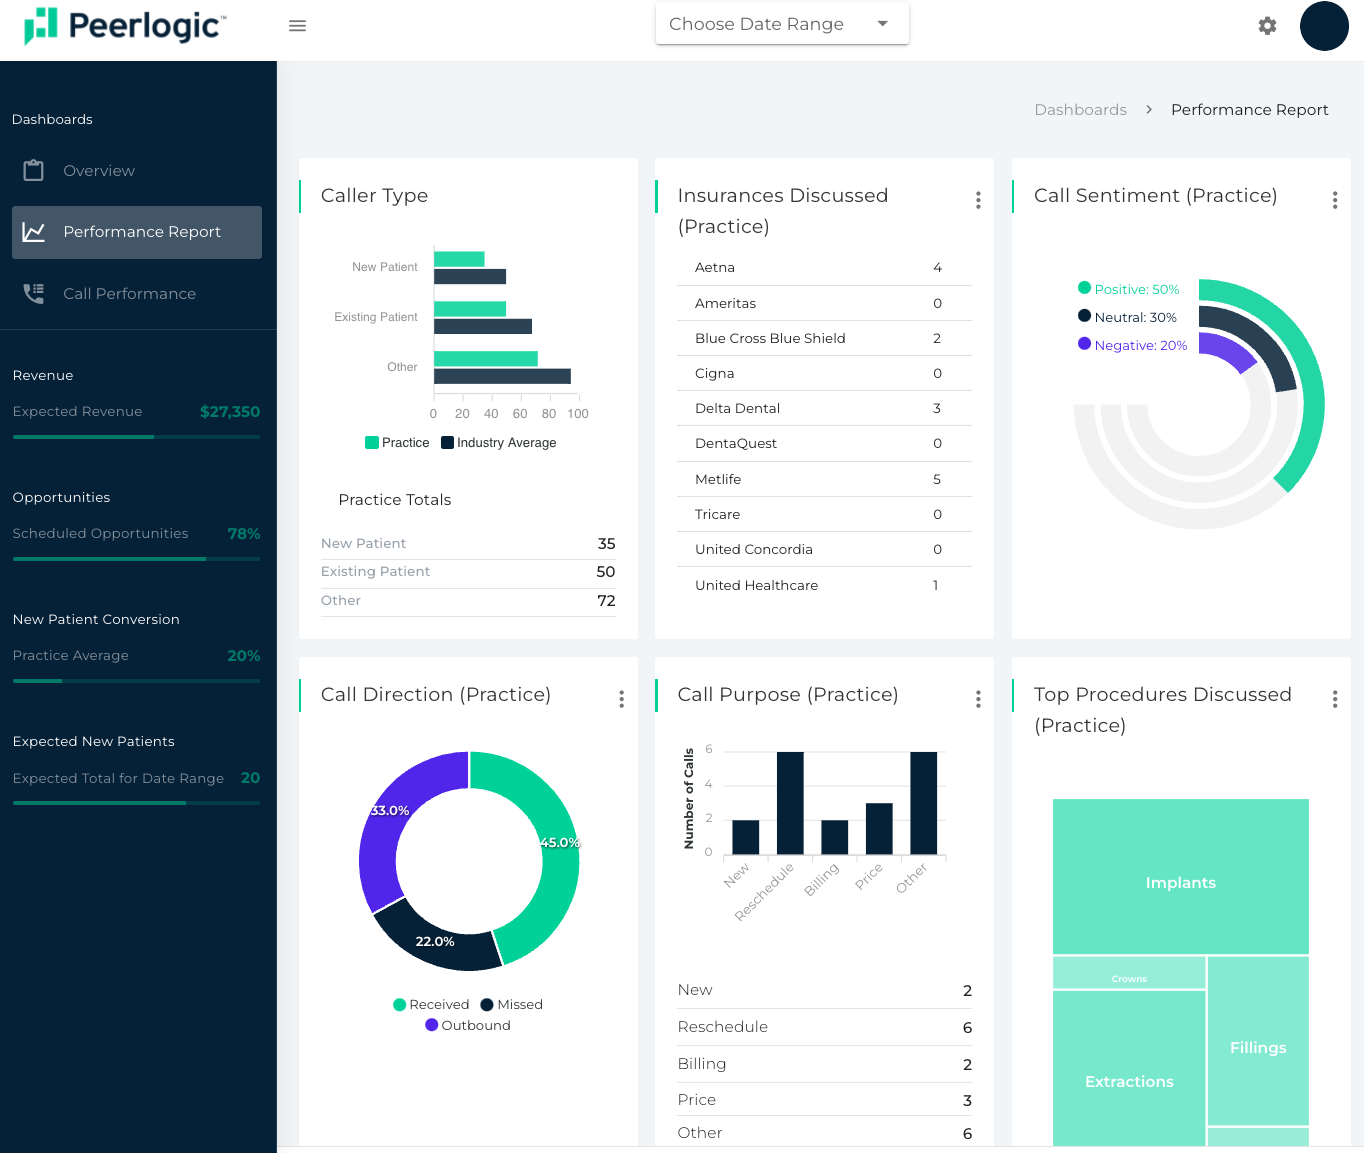The height and width of the screenshot is (1153, 1364).
Task: Select Call Performance in the sidebar
Action: click(129, 293)
